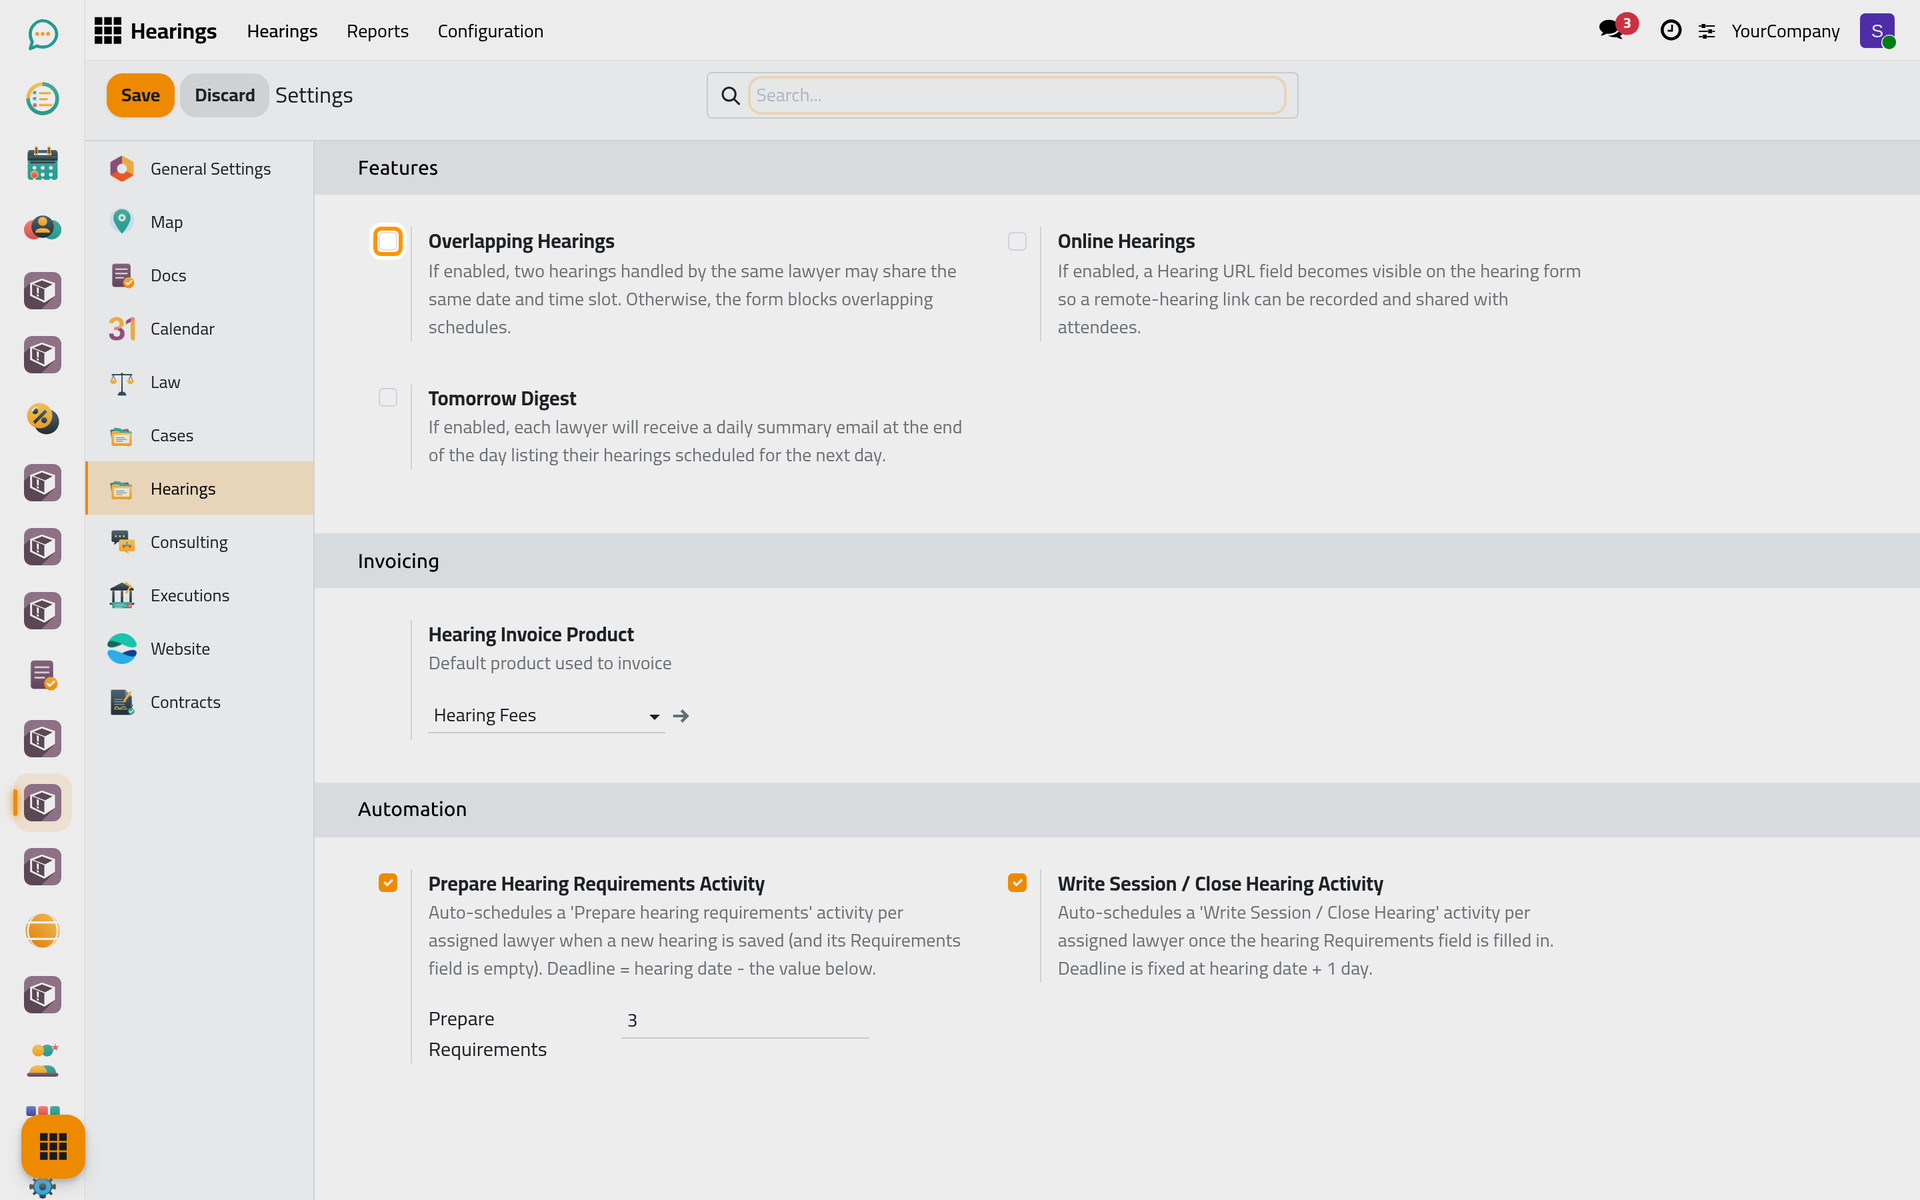The height and width of the screenshot is (1200, 1920).
Task: Select Calendar settings in sidebar
Action: tap(200, 329)
